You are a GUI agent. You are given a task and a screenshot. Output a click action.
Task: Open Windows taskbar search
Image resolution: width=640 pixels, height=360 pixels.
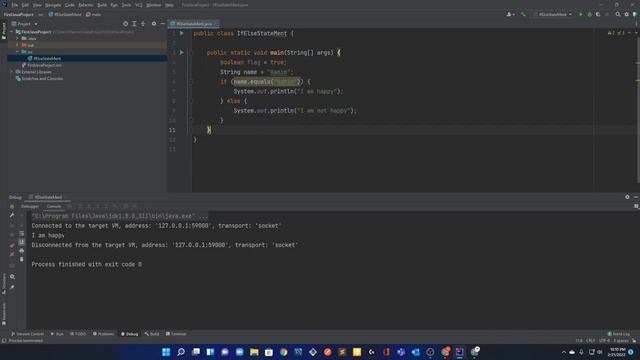point(181,352)
